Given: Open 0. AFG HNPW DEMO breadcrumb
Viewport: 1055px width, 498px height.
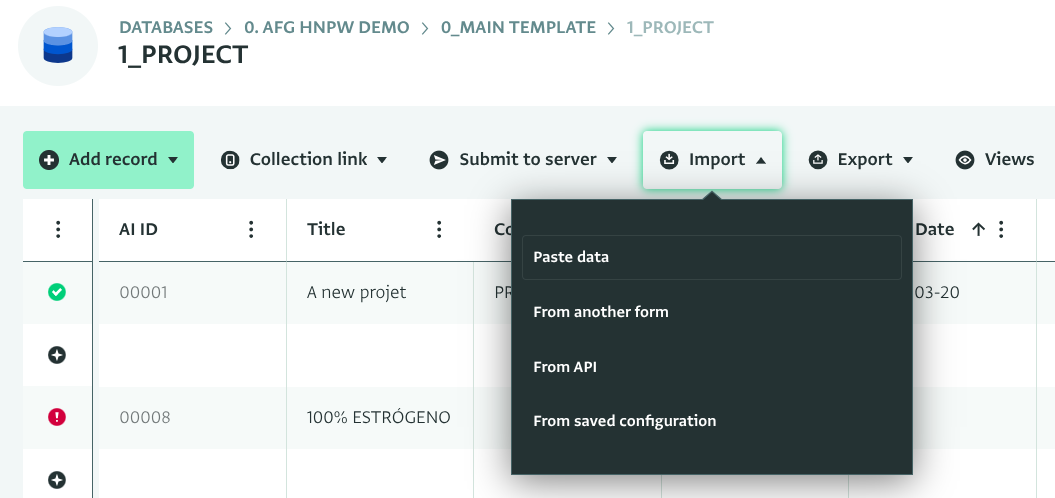Looking at the screenshot, I should pos(326,28).
